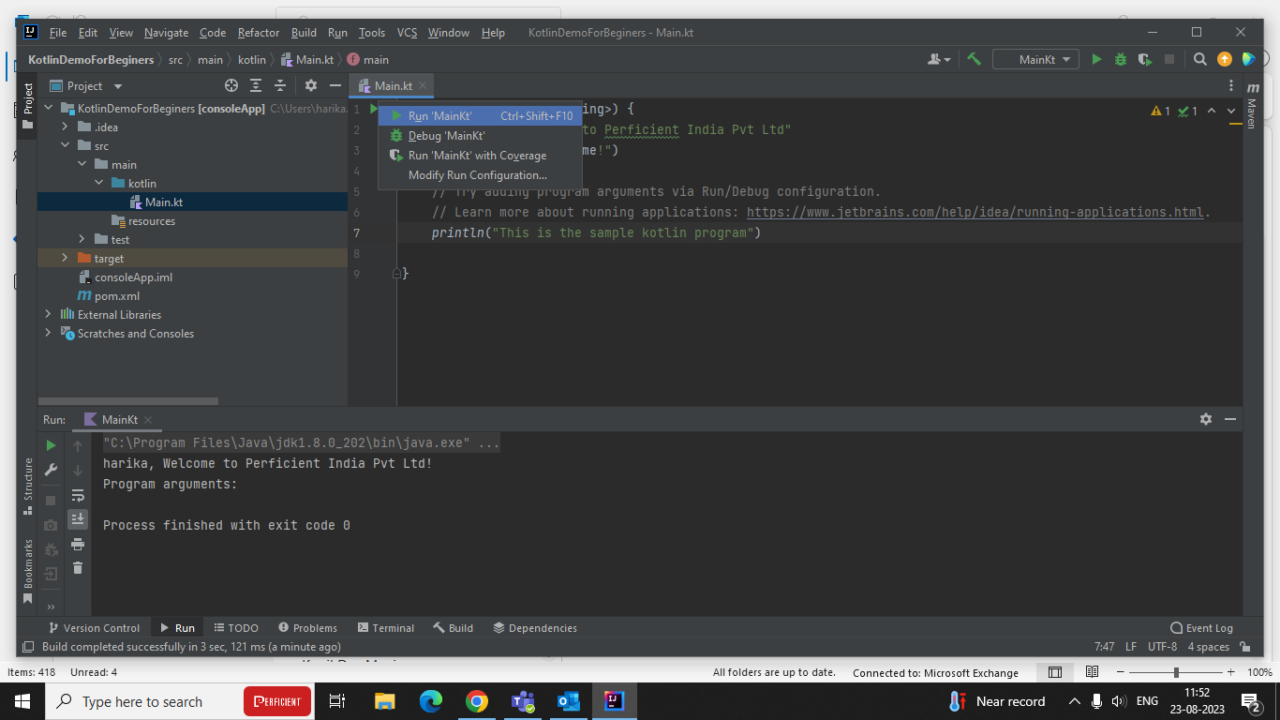Rerun the program from Run panel
The height and width of the screenshot is (720, 1280).
coord(50,444)
